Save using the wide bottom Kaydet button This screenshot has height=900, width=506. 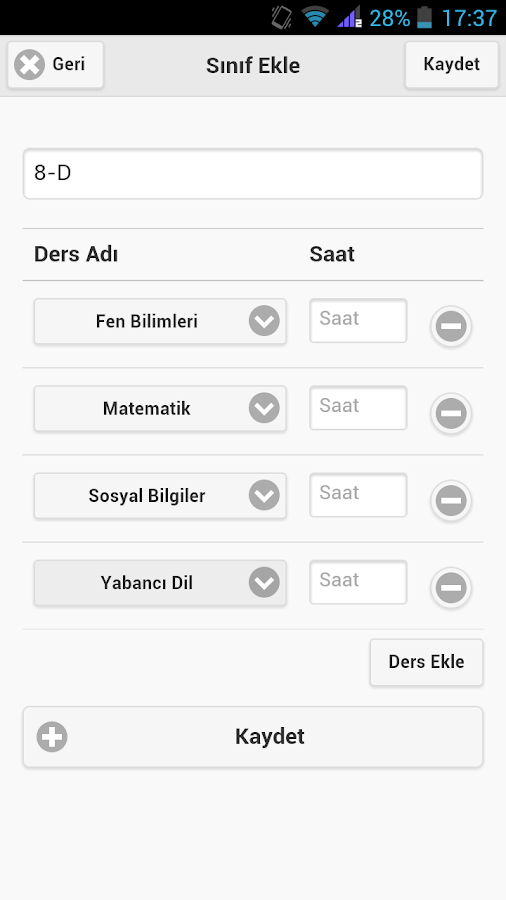pos(253,736)
